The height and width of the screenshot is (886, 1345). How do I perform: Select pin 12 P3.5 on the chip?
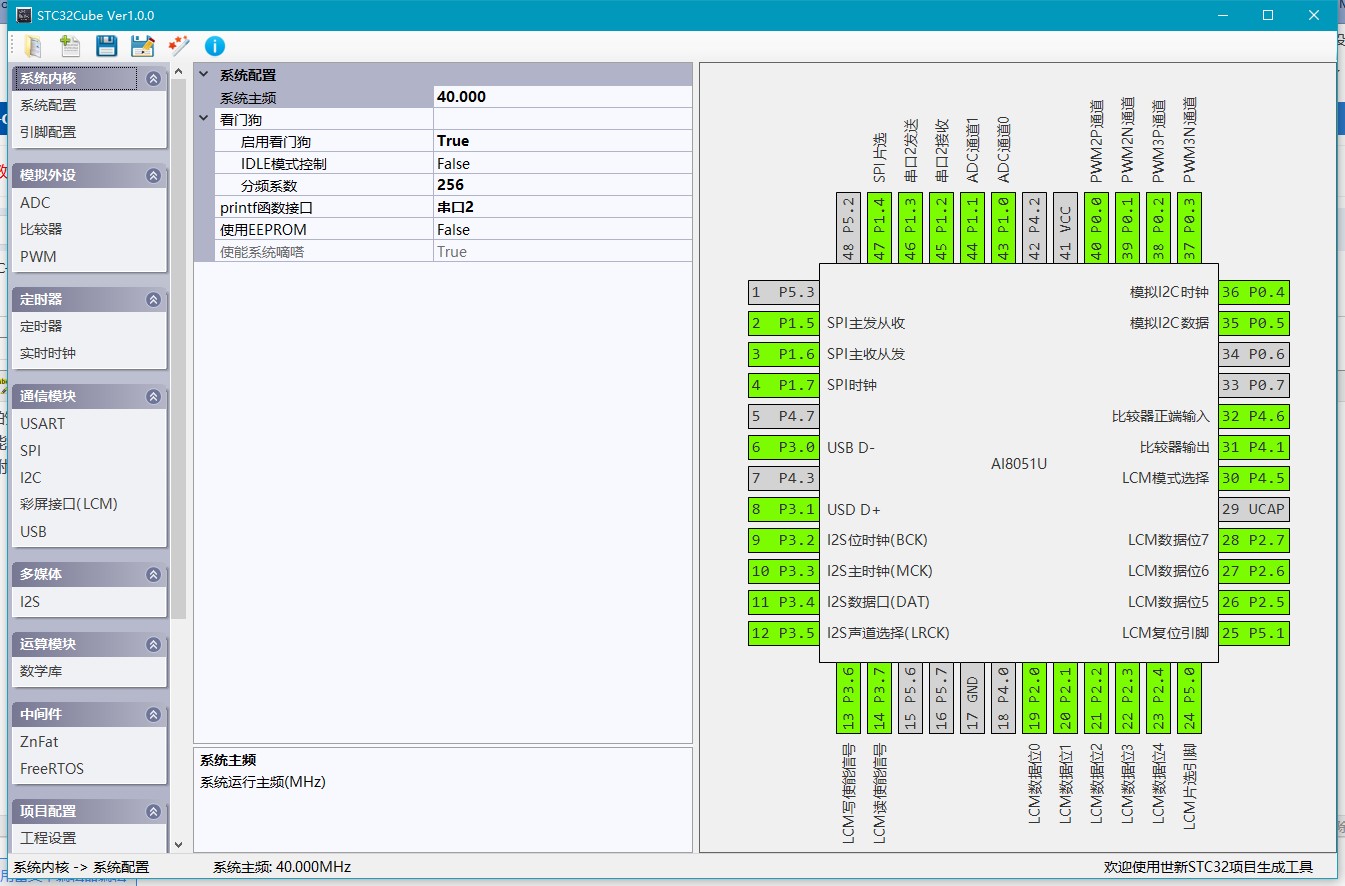(783, 633)
